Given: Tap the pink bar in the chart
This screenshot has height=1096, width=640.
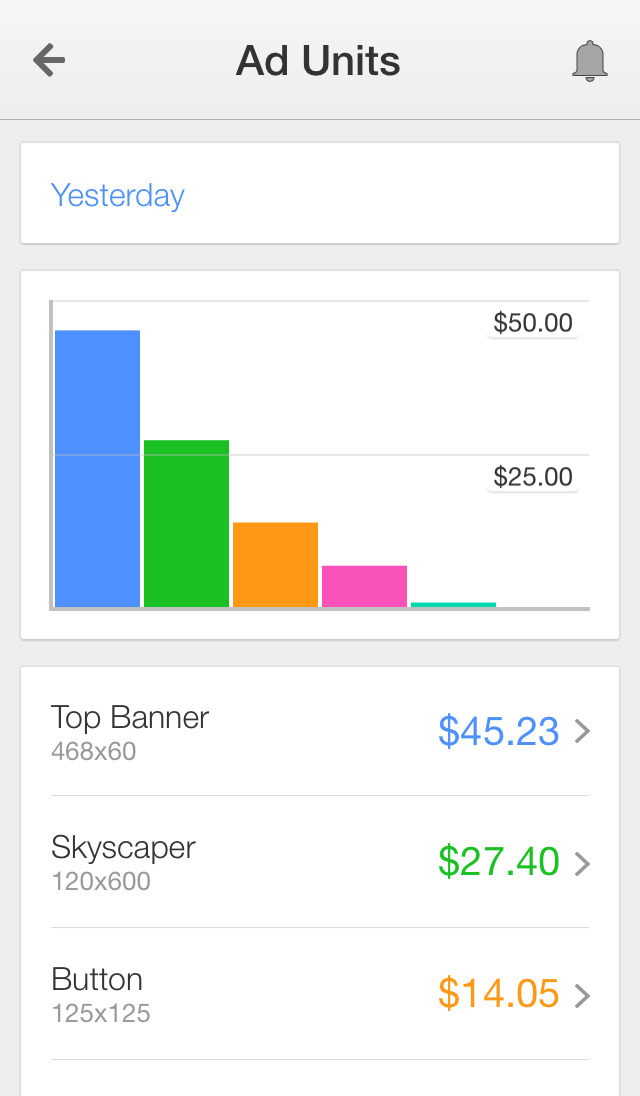Looking at the screenshot, I should [x=364, y=586].
